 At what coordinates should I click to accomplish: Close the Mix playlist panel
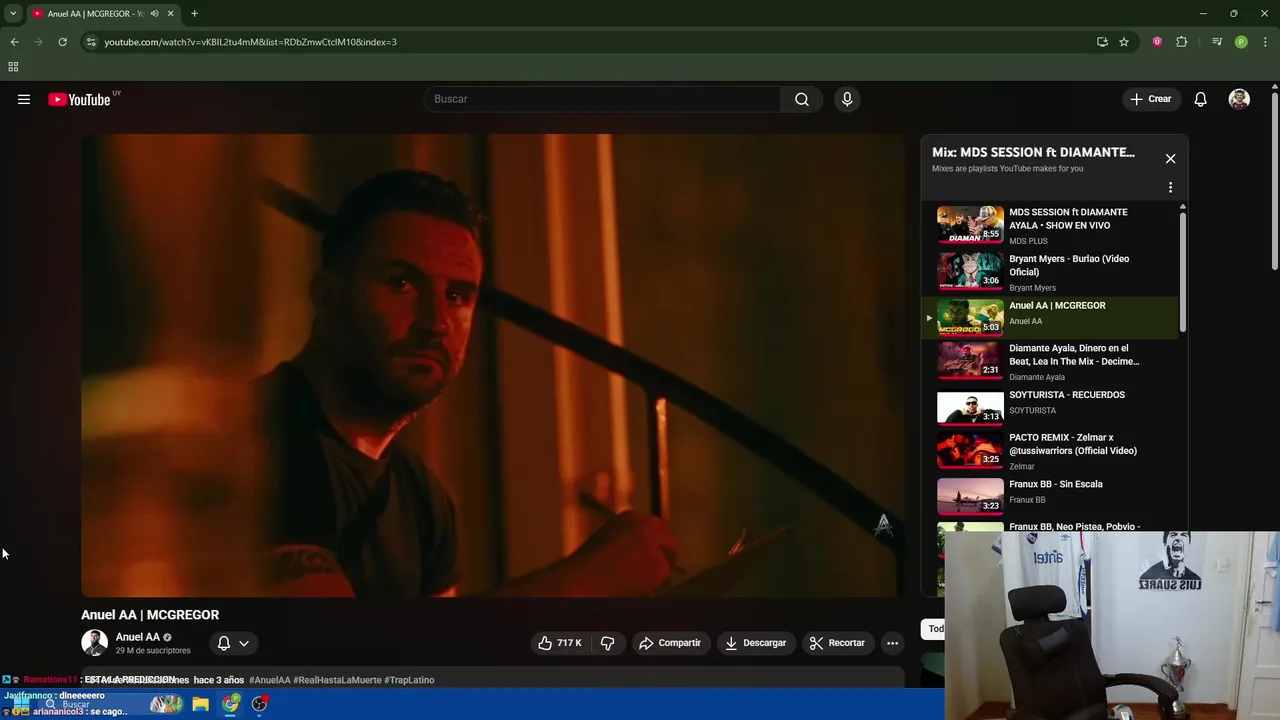[1170, 158]
